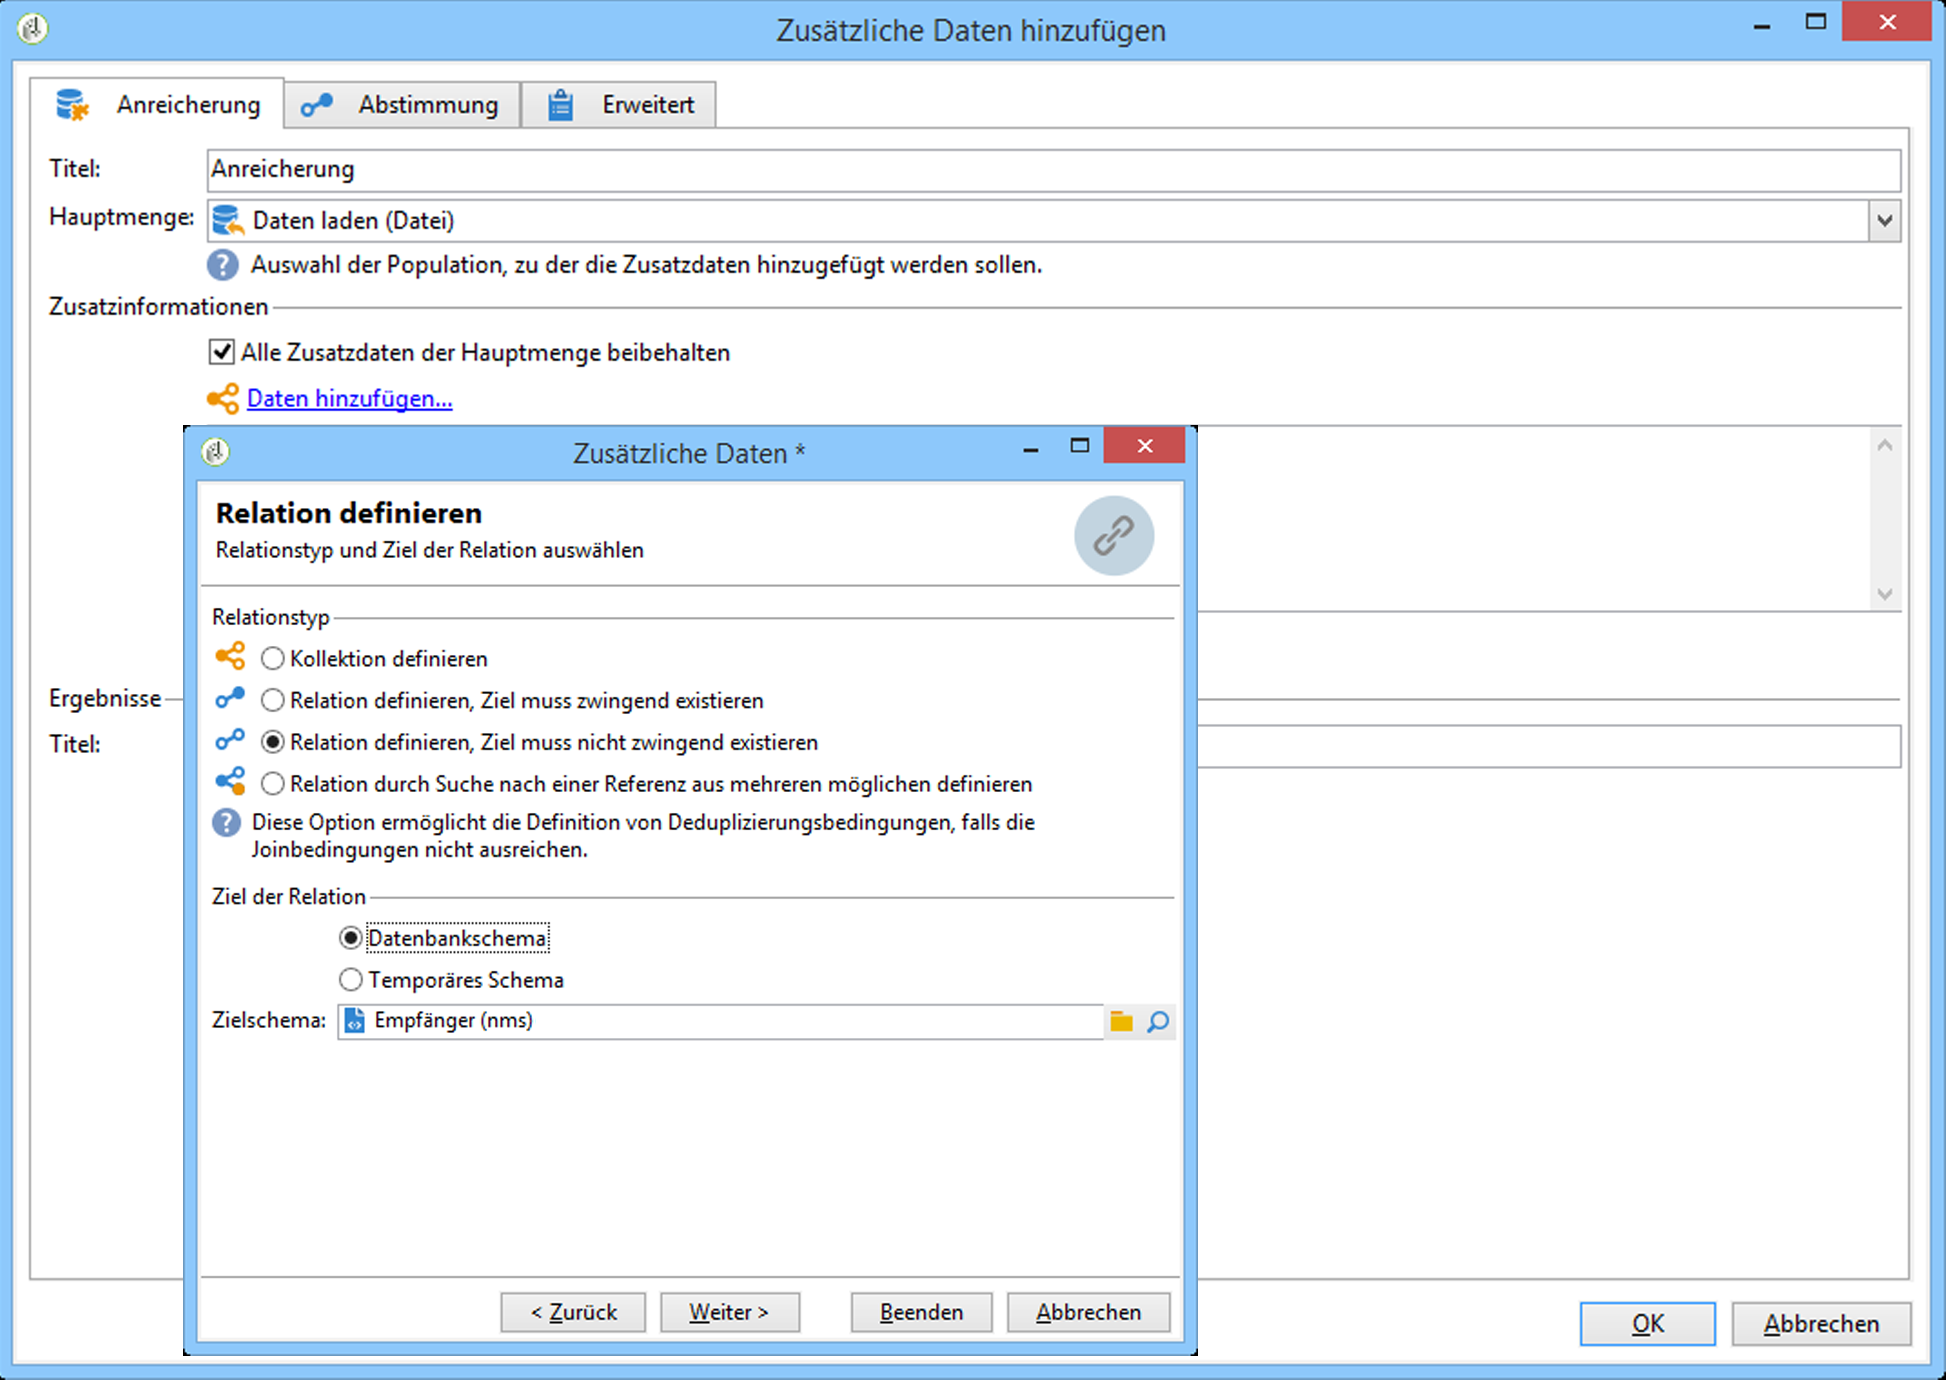Click the blue help icon under Hauptmenge
Screen dimensions: 1946x1380
(x=222, y=265)
